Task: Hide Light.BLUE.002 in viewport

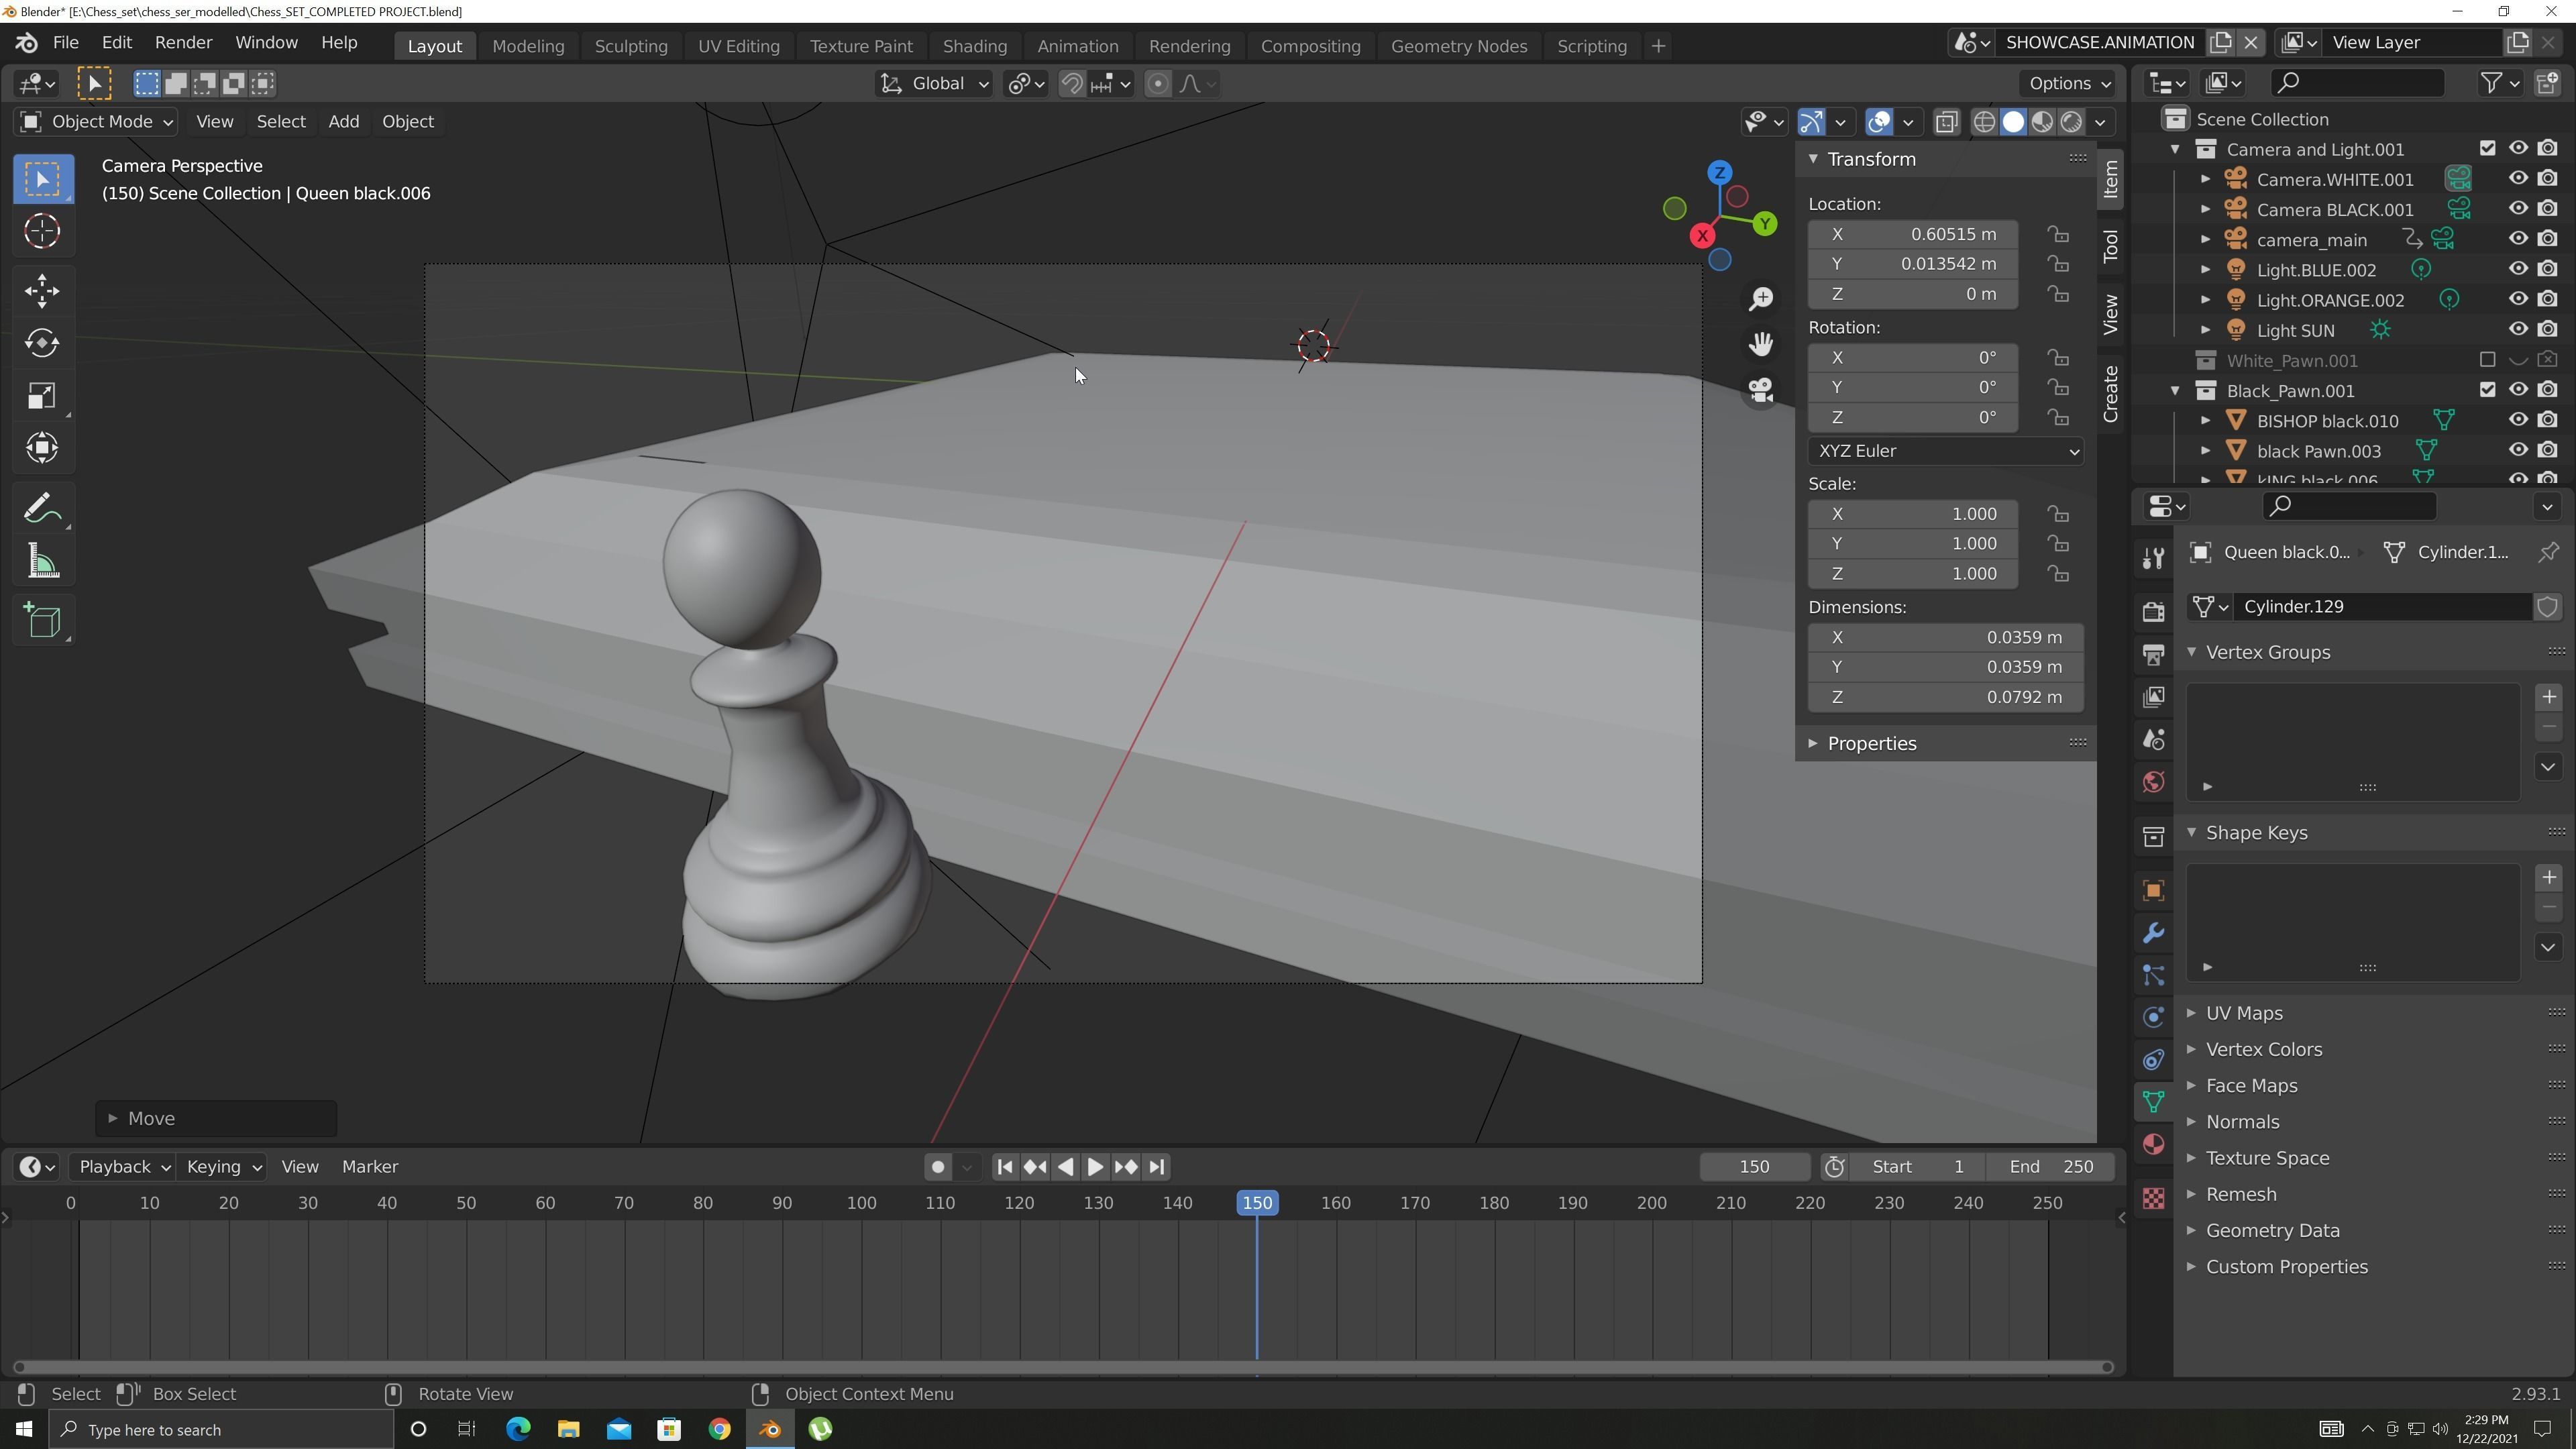Action: pyautogui.click(x=2518, y=269)
